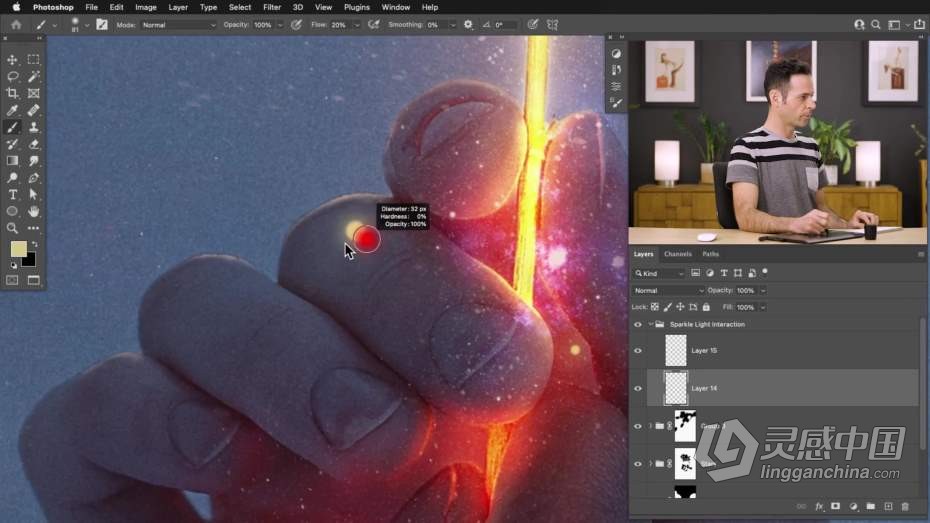Open the Image menu
Viewport: 930px width, 523px height.
pyautogui.click(x=145, y=7)
